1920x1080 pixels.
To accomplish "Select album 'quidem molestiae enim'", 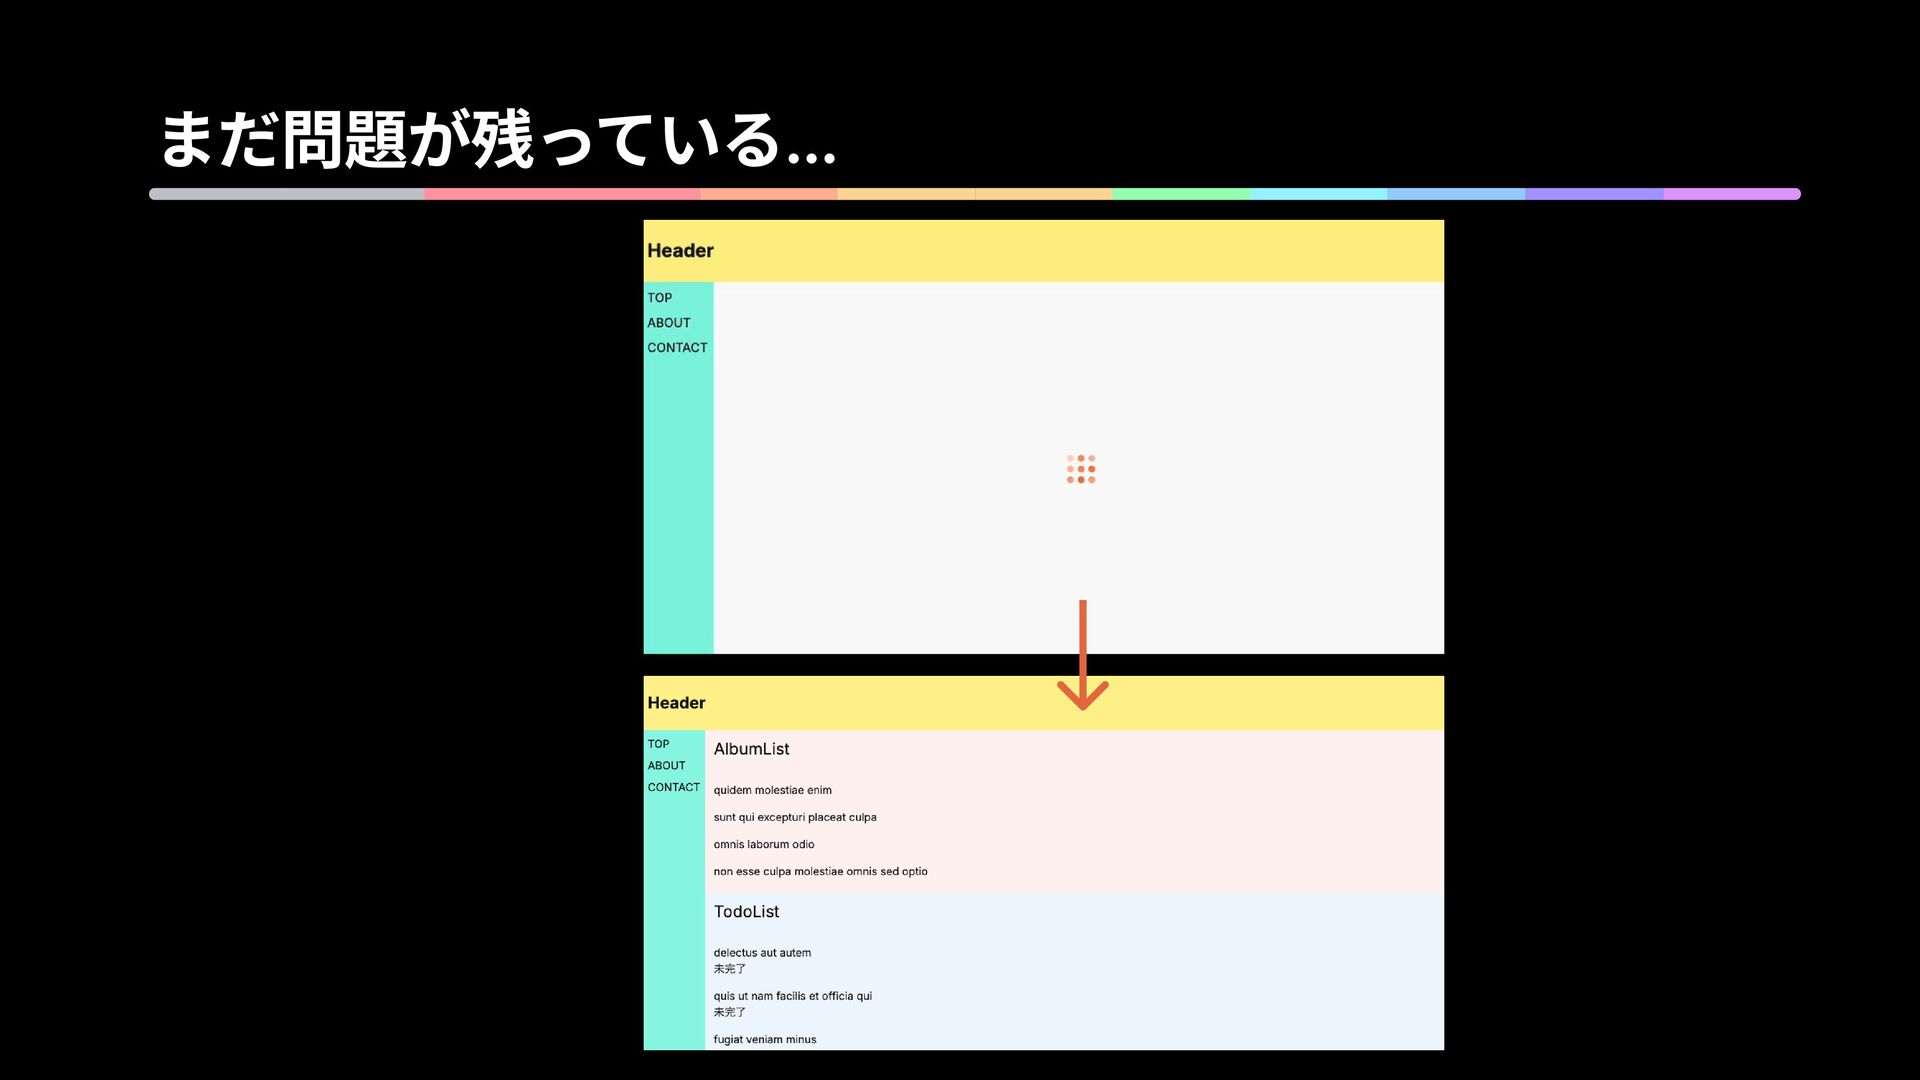I will [x=772, y=790].
